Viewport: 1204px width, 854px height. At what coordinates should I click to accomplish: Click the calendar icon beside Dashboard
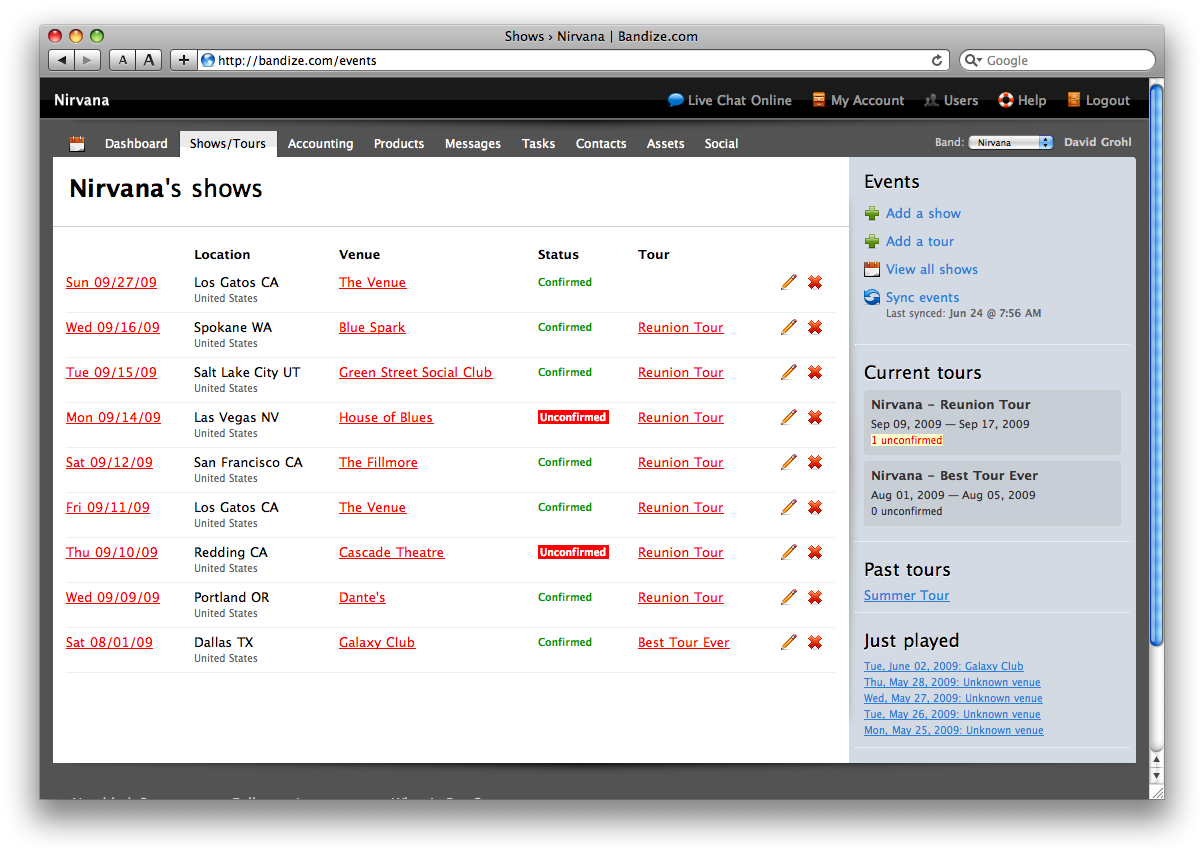[77, 144]
